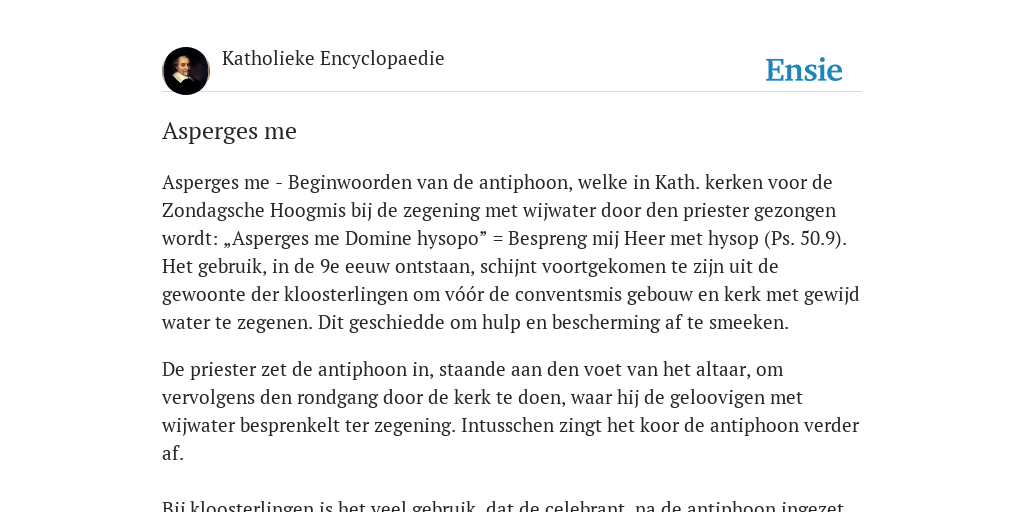
Task: Click the first paragraph starting 'Asperges me - Beginwoorden'
Action: (x=511, y=253)
